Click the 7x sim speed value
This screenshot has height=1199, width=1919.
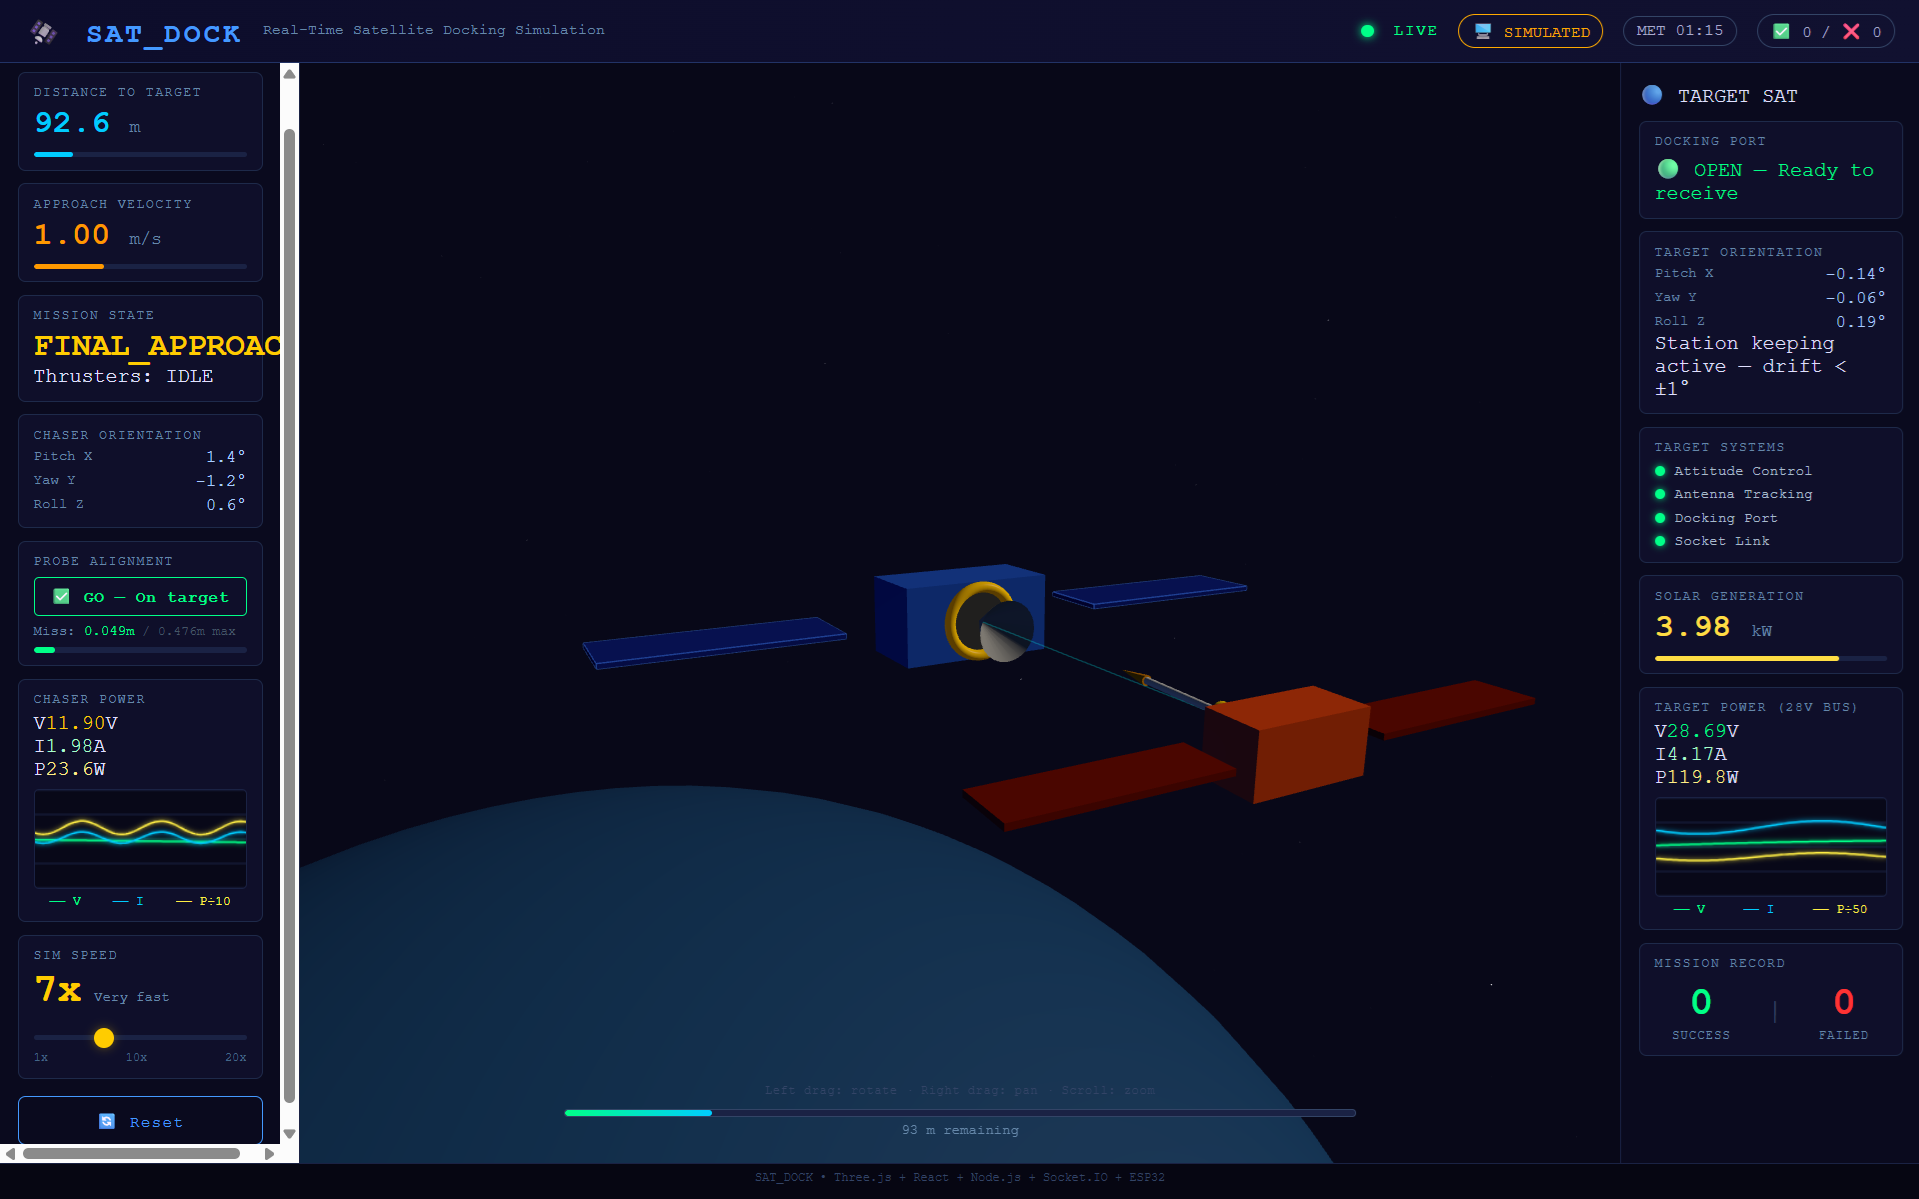[x=58, y=990]
